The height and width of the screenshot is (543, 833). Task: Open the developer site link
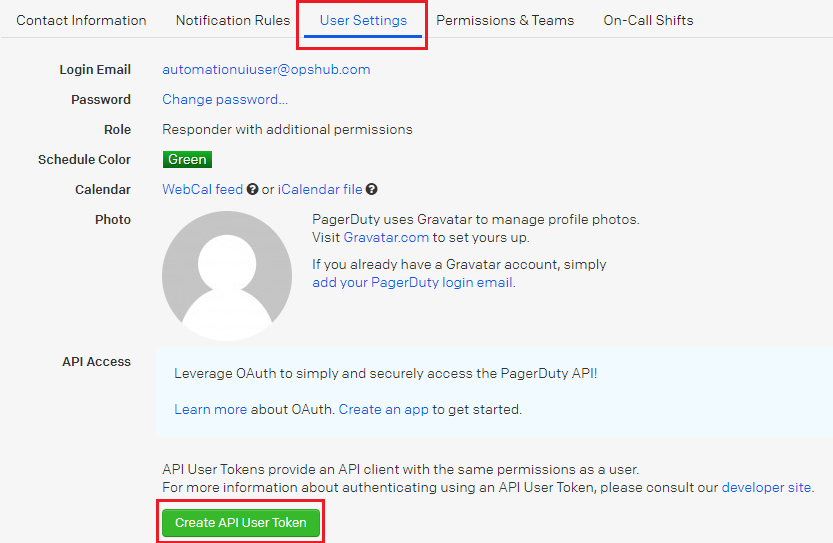tap(767, 487)
